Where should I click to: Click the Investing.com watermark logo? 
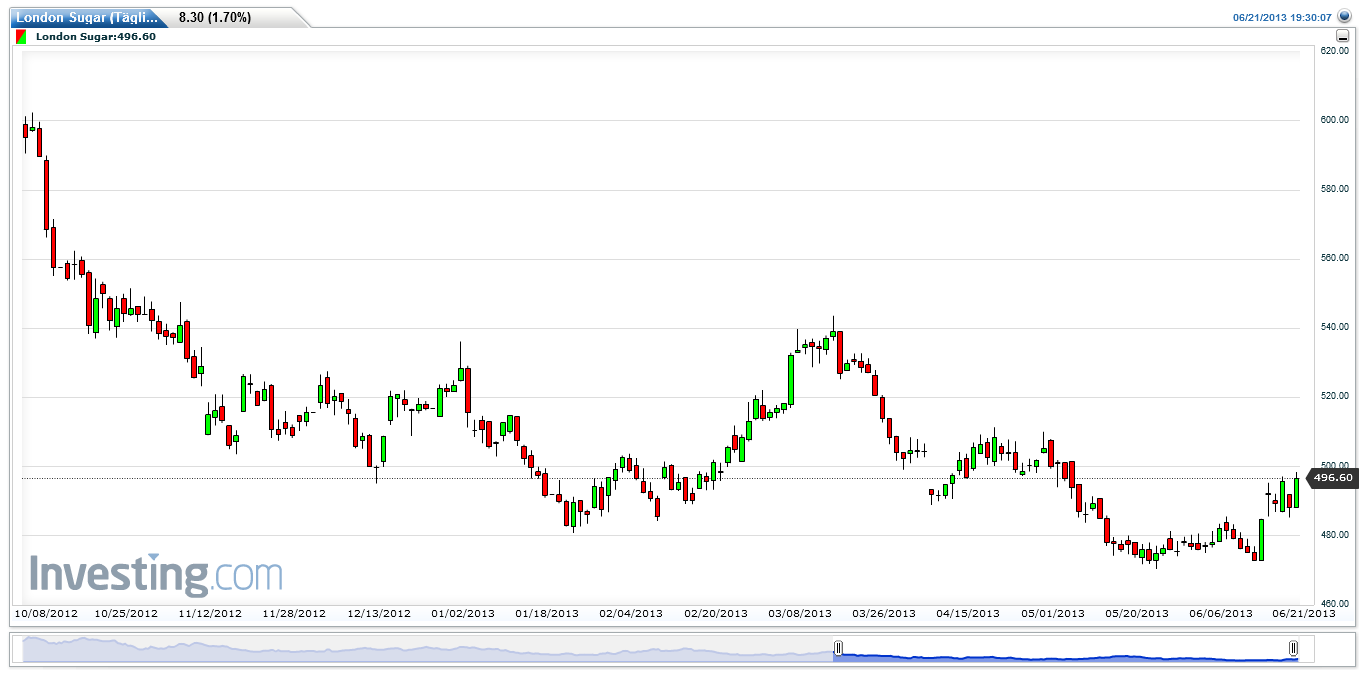[x=155, y=575]
